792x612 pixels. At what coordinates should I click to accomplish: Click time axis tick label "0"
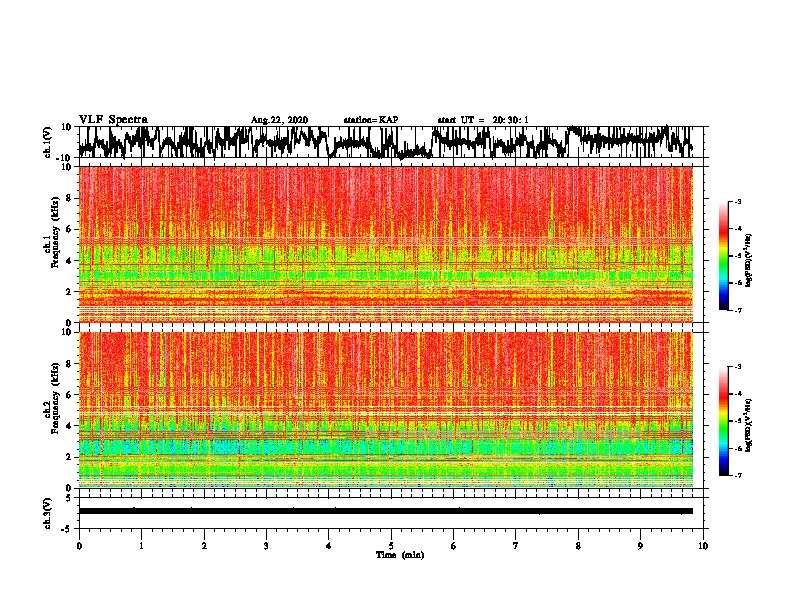[79, 546]
